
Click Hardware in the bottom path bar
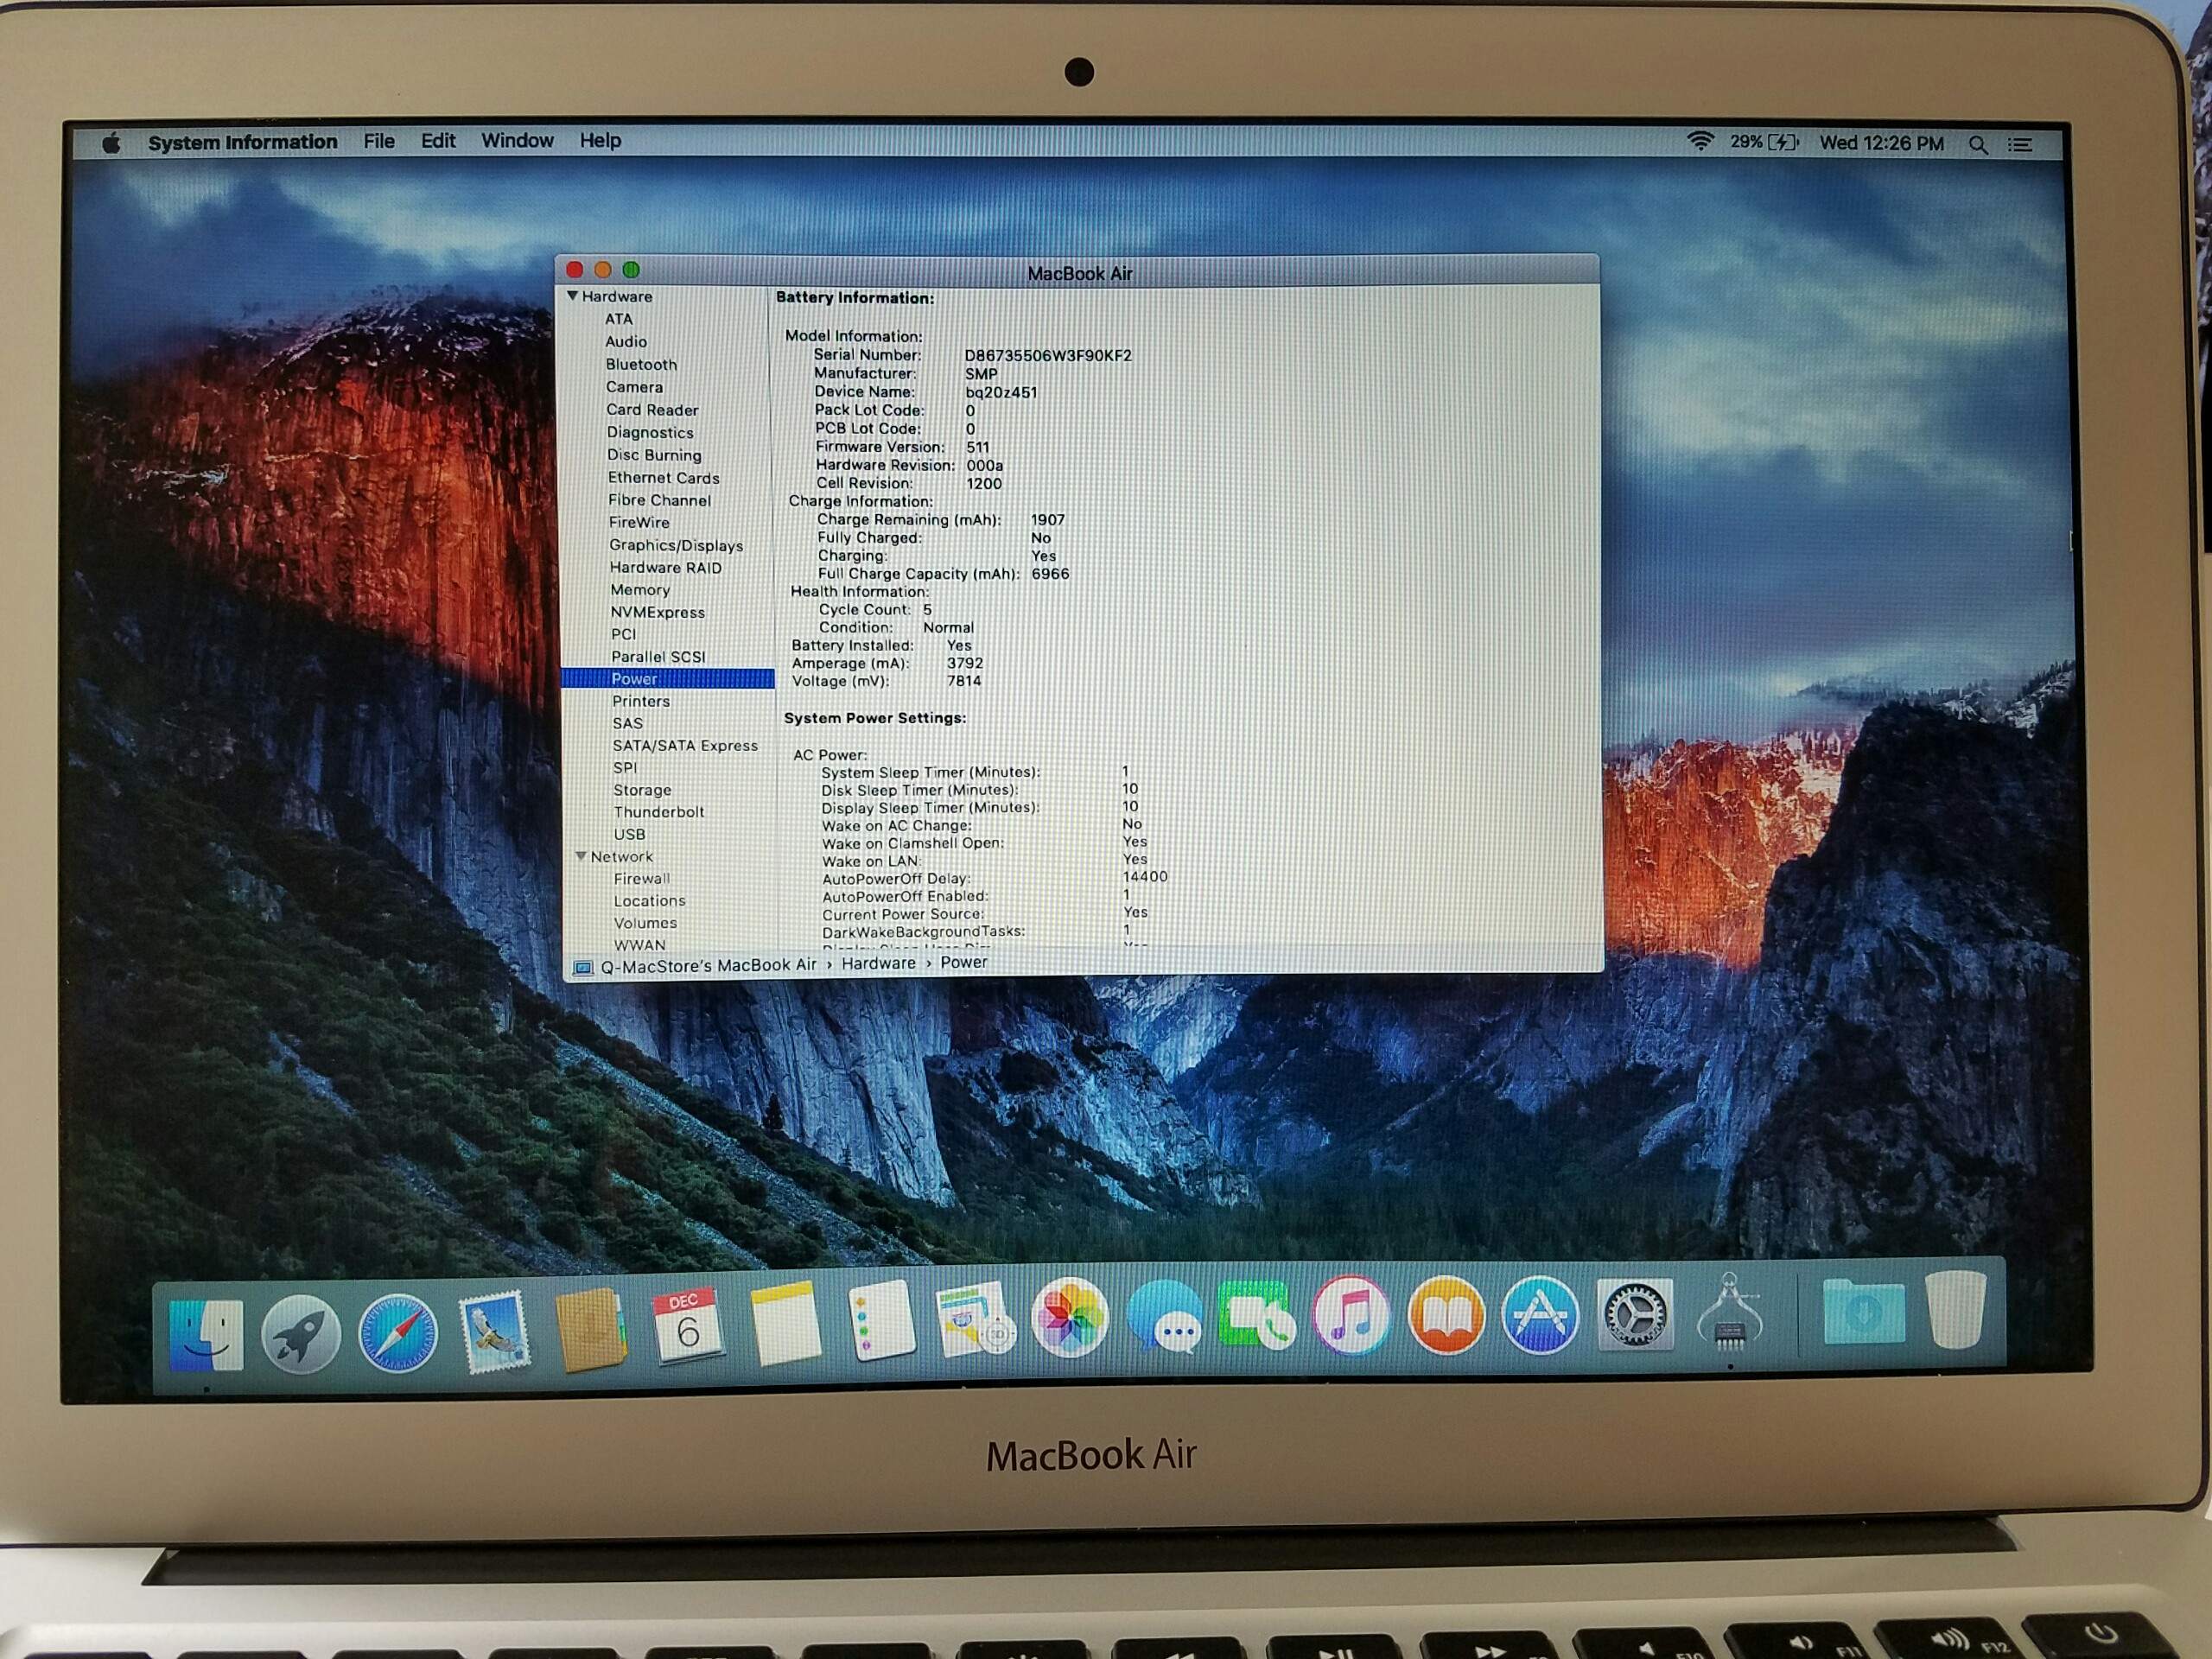coord(878,963)
